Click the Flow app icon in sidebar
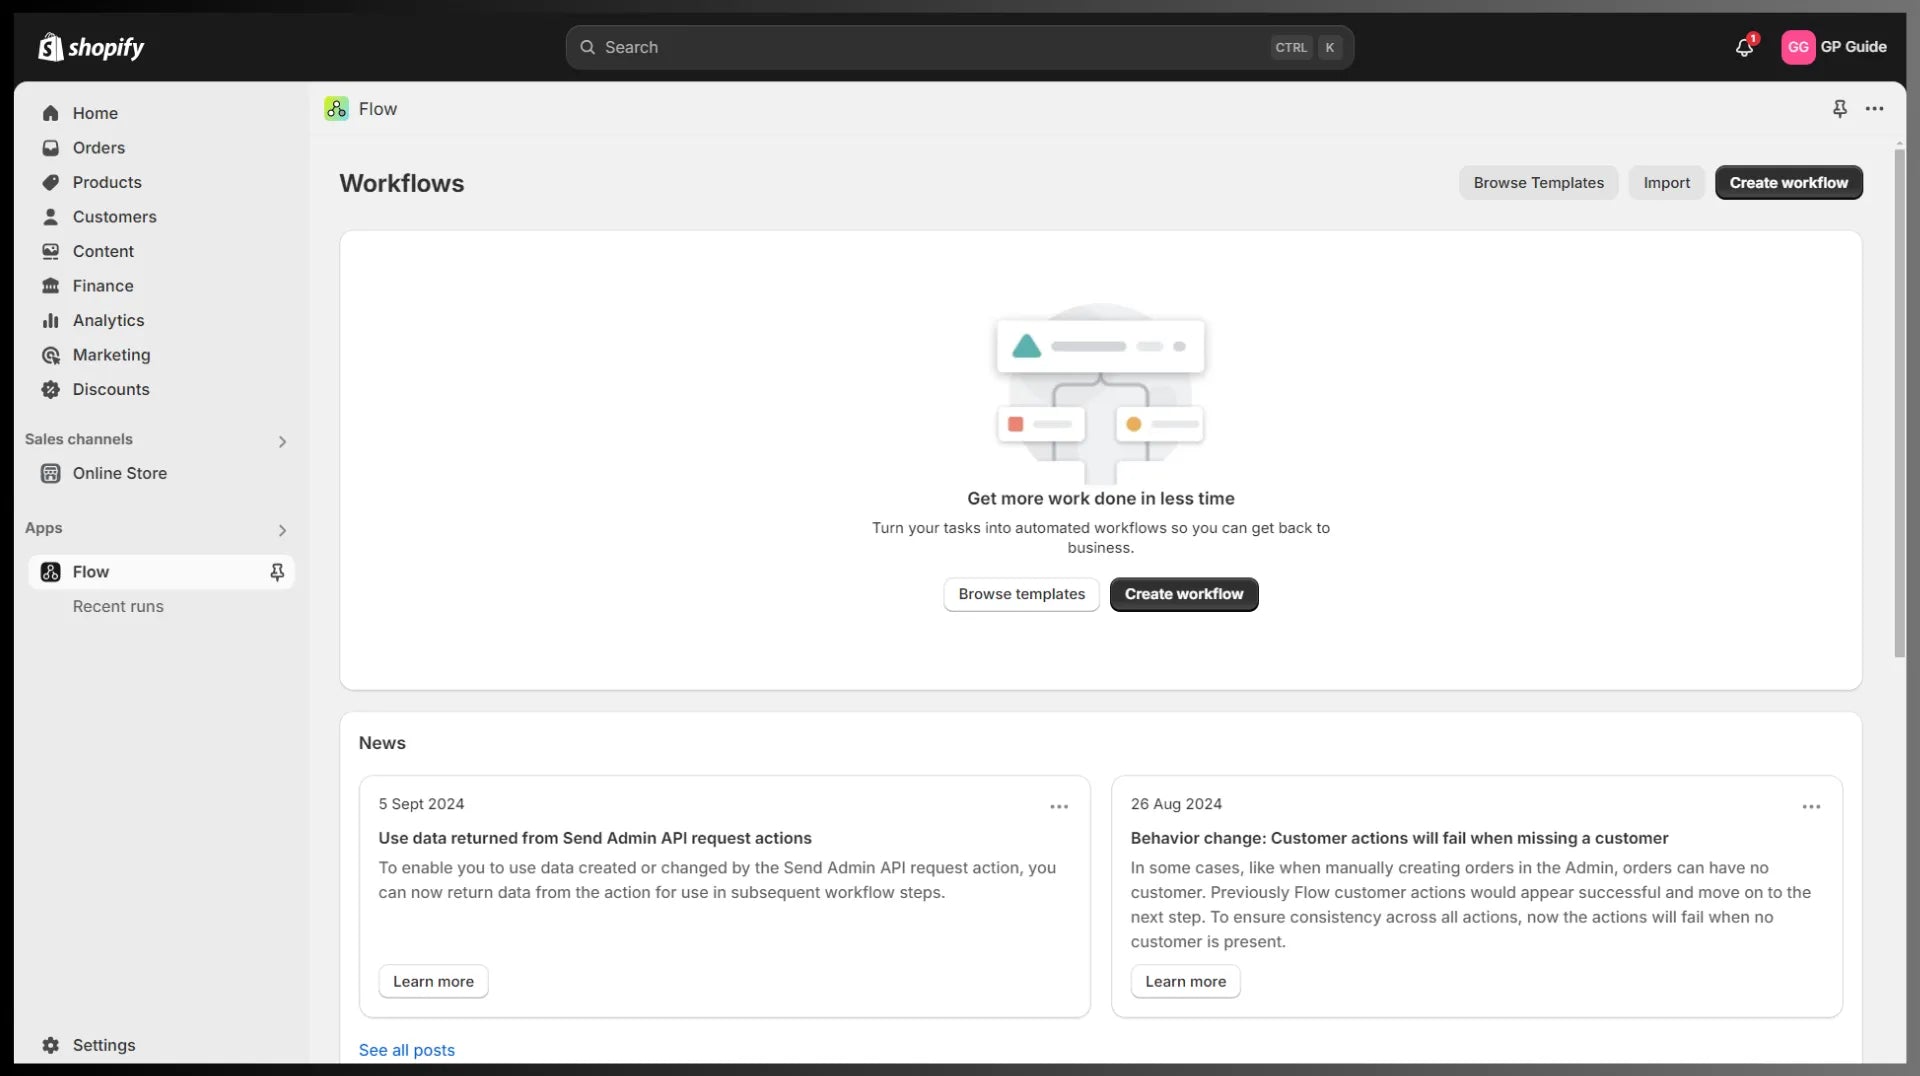 [51, 572]
